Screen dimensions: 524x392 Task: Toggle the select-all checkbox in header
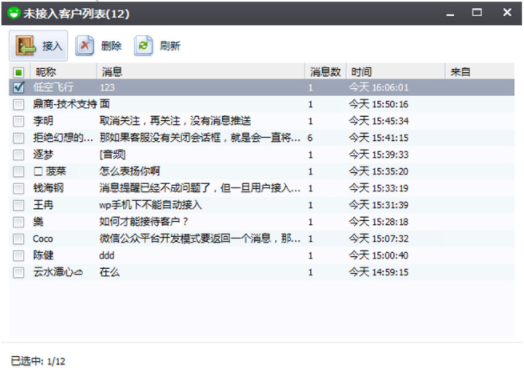coord(19,72)
